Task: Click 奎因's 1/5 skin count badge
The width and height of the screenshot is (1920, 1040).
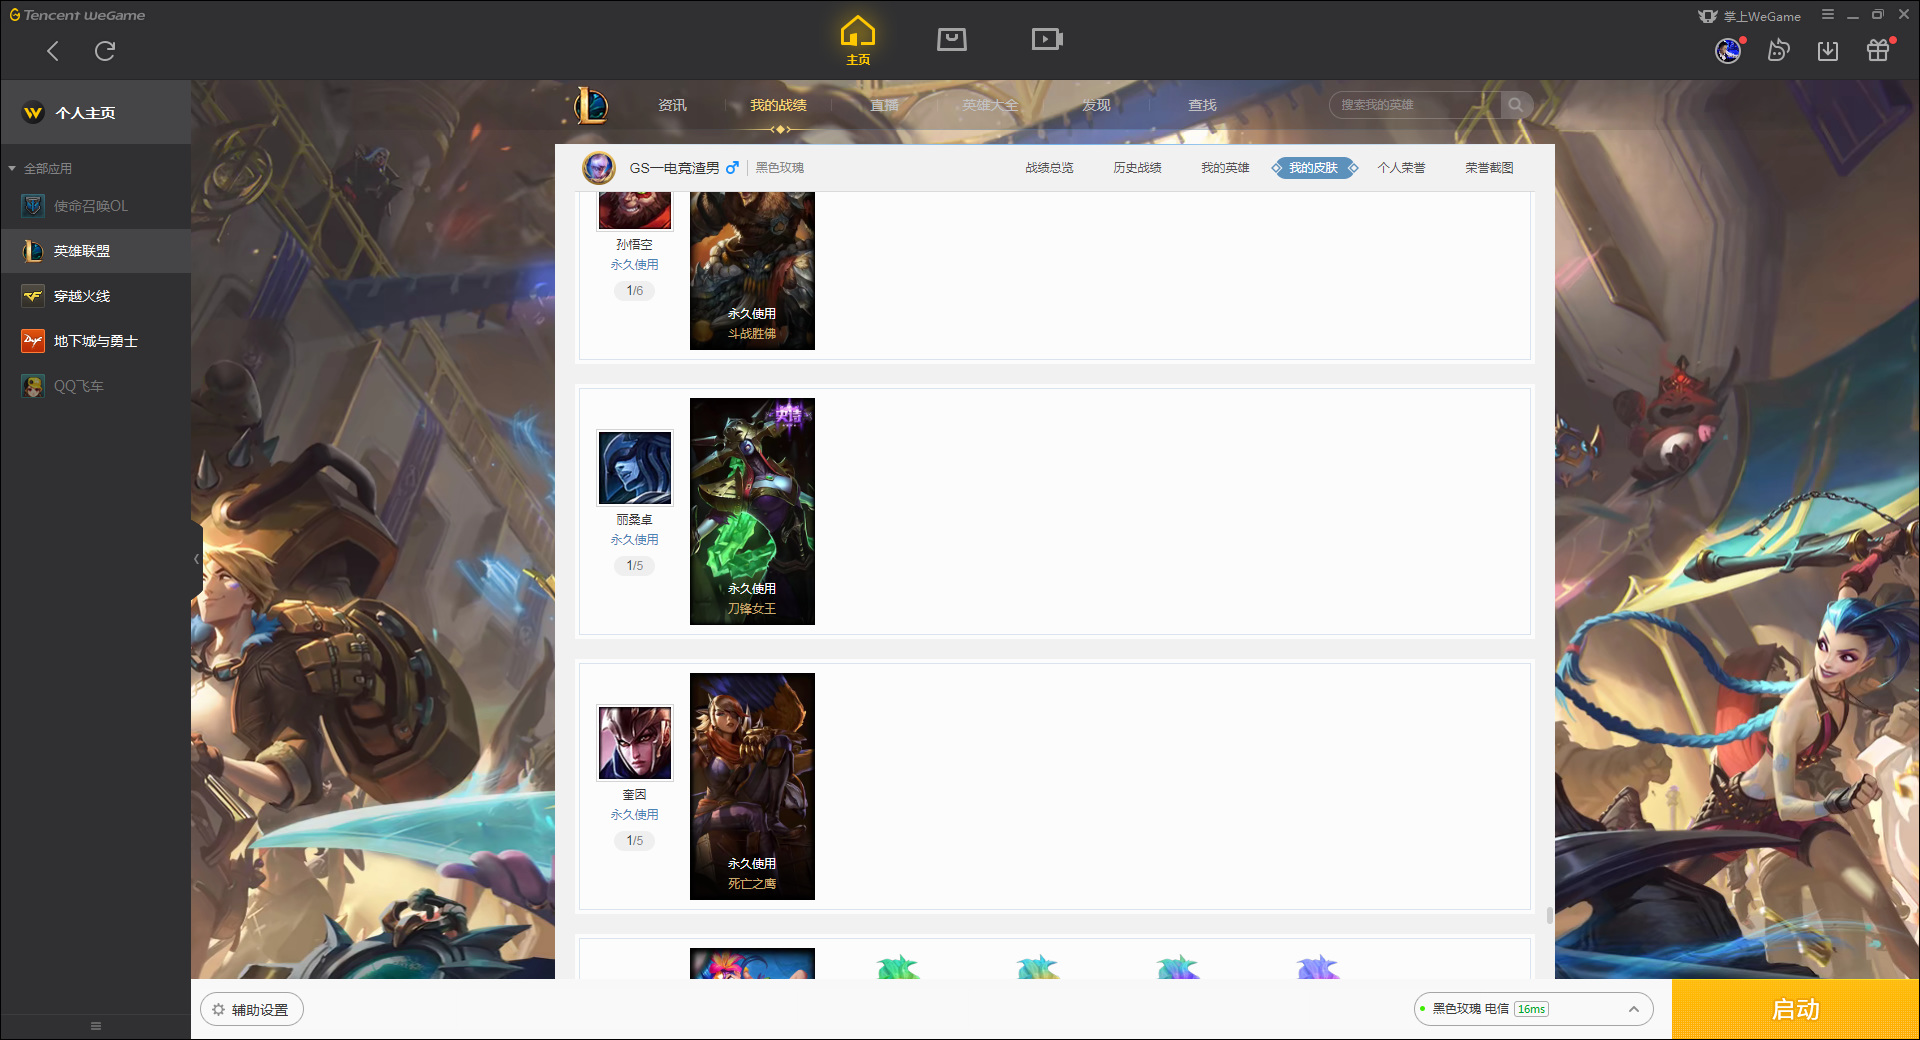Action: click(x=635, y=841)
